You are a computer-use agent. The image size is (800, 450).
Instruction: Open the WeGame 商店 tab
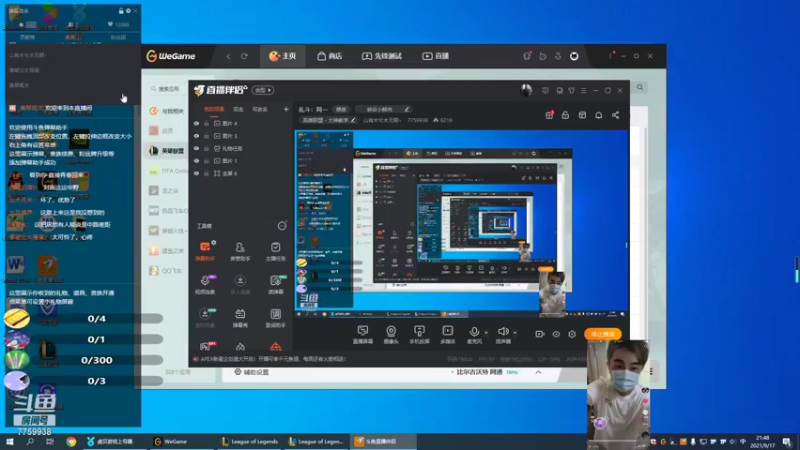(329, 56)
